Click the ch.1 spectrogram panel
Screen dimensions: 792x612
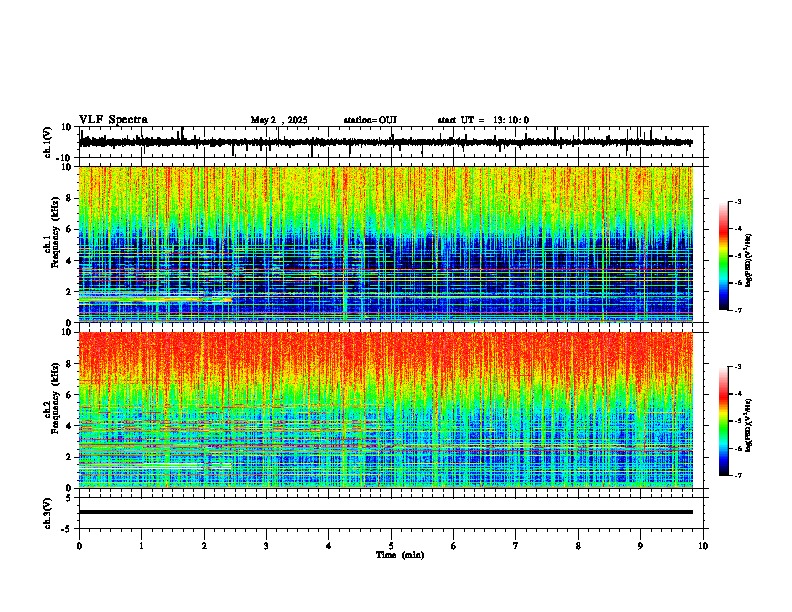(386, 244)
